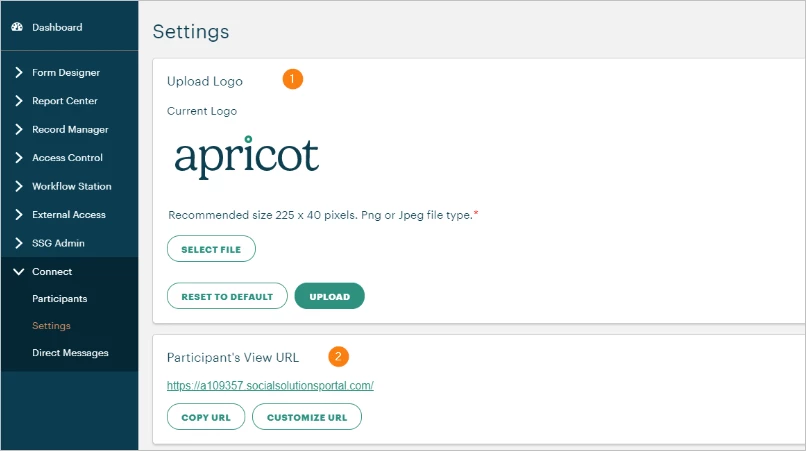The width and height of the screenshot is (806, 451).
Task: Open SSG Admin menu entry
Action: point(58,243)
